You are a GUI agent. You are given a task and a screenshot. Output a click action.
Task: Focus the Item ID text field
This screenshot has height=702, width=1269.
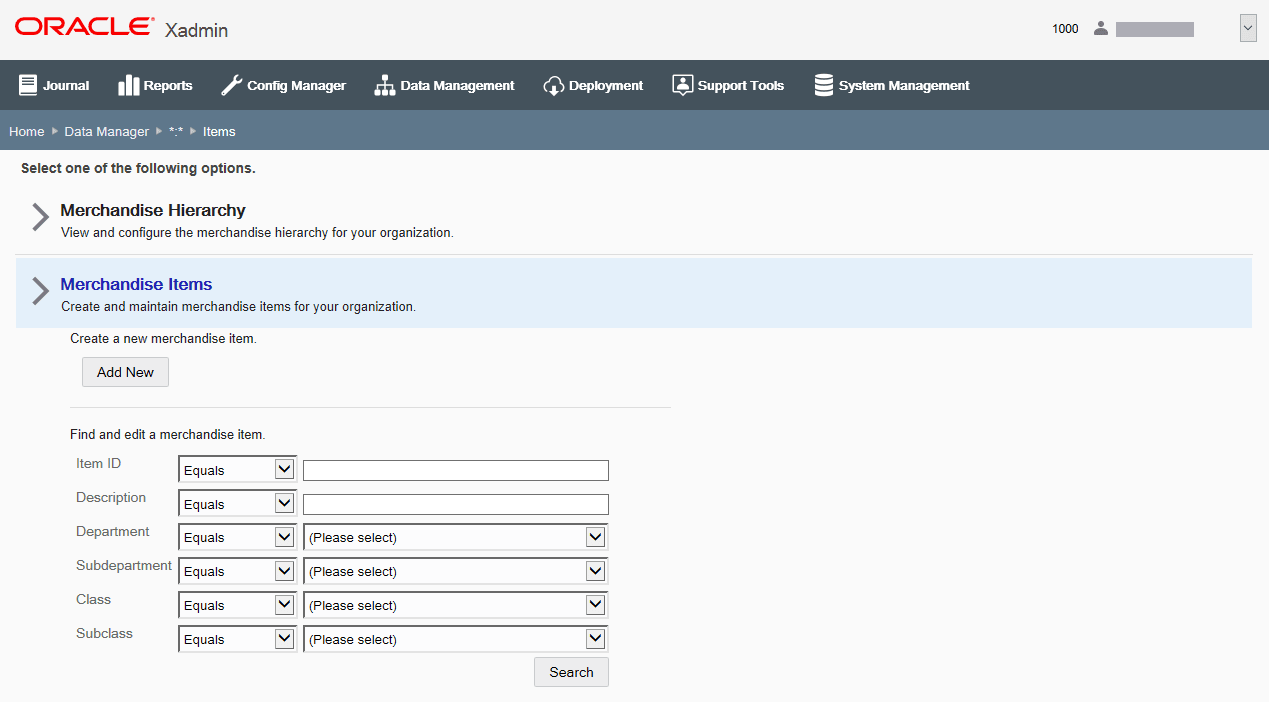click(x=456, y=470)
